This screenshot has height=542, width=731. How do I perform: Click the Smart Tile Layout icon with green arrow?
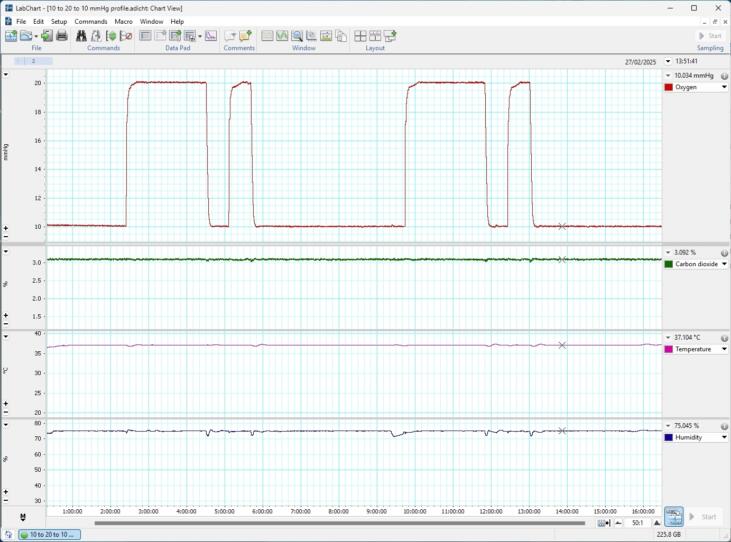tap(390, 36)
